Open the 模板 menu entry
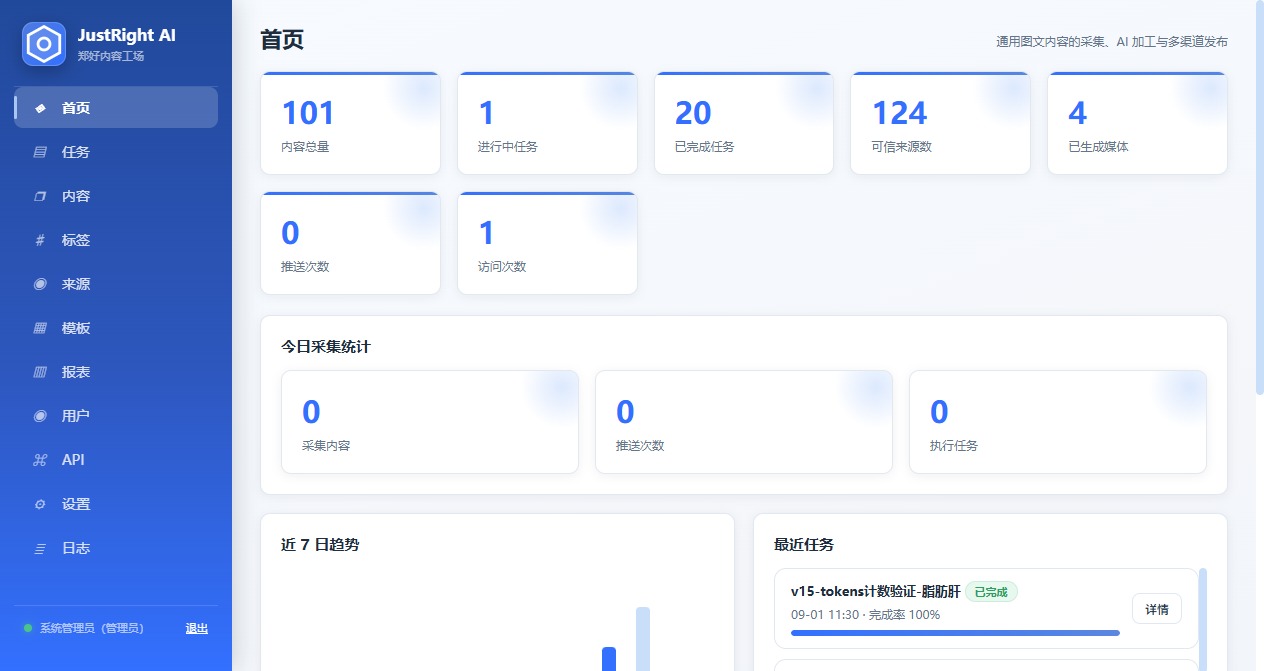Screen dimensions: 1264x671 coord(116,328)
